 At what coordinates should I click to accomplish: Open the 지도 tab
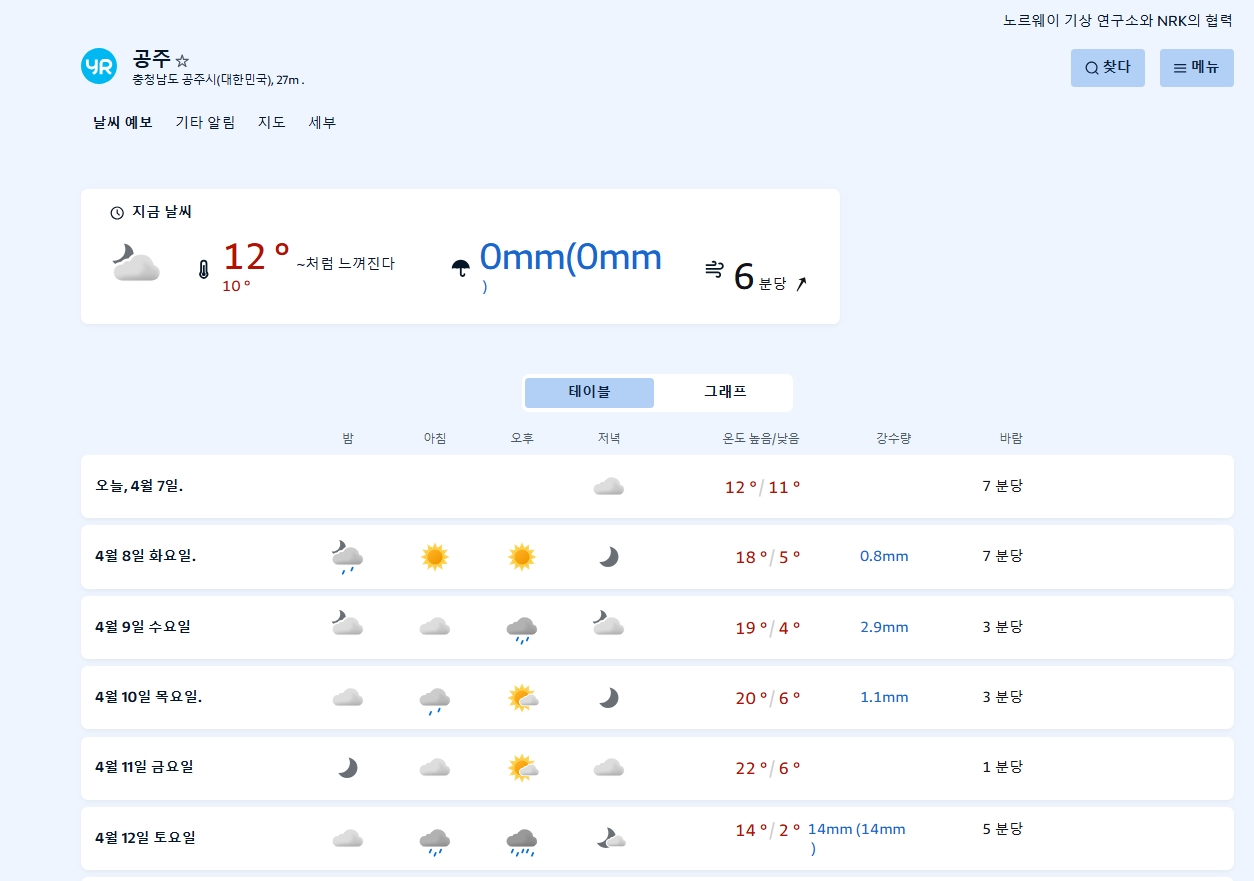[x=272, y=122]
